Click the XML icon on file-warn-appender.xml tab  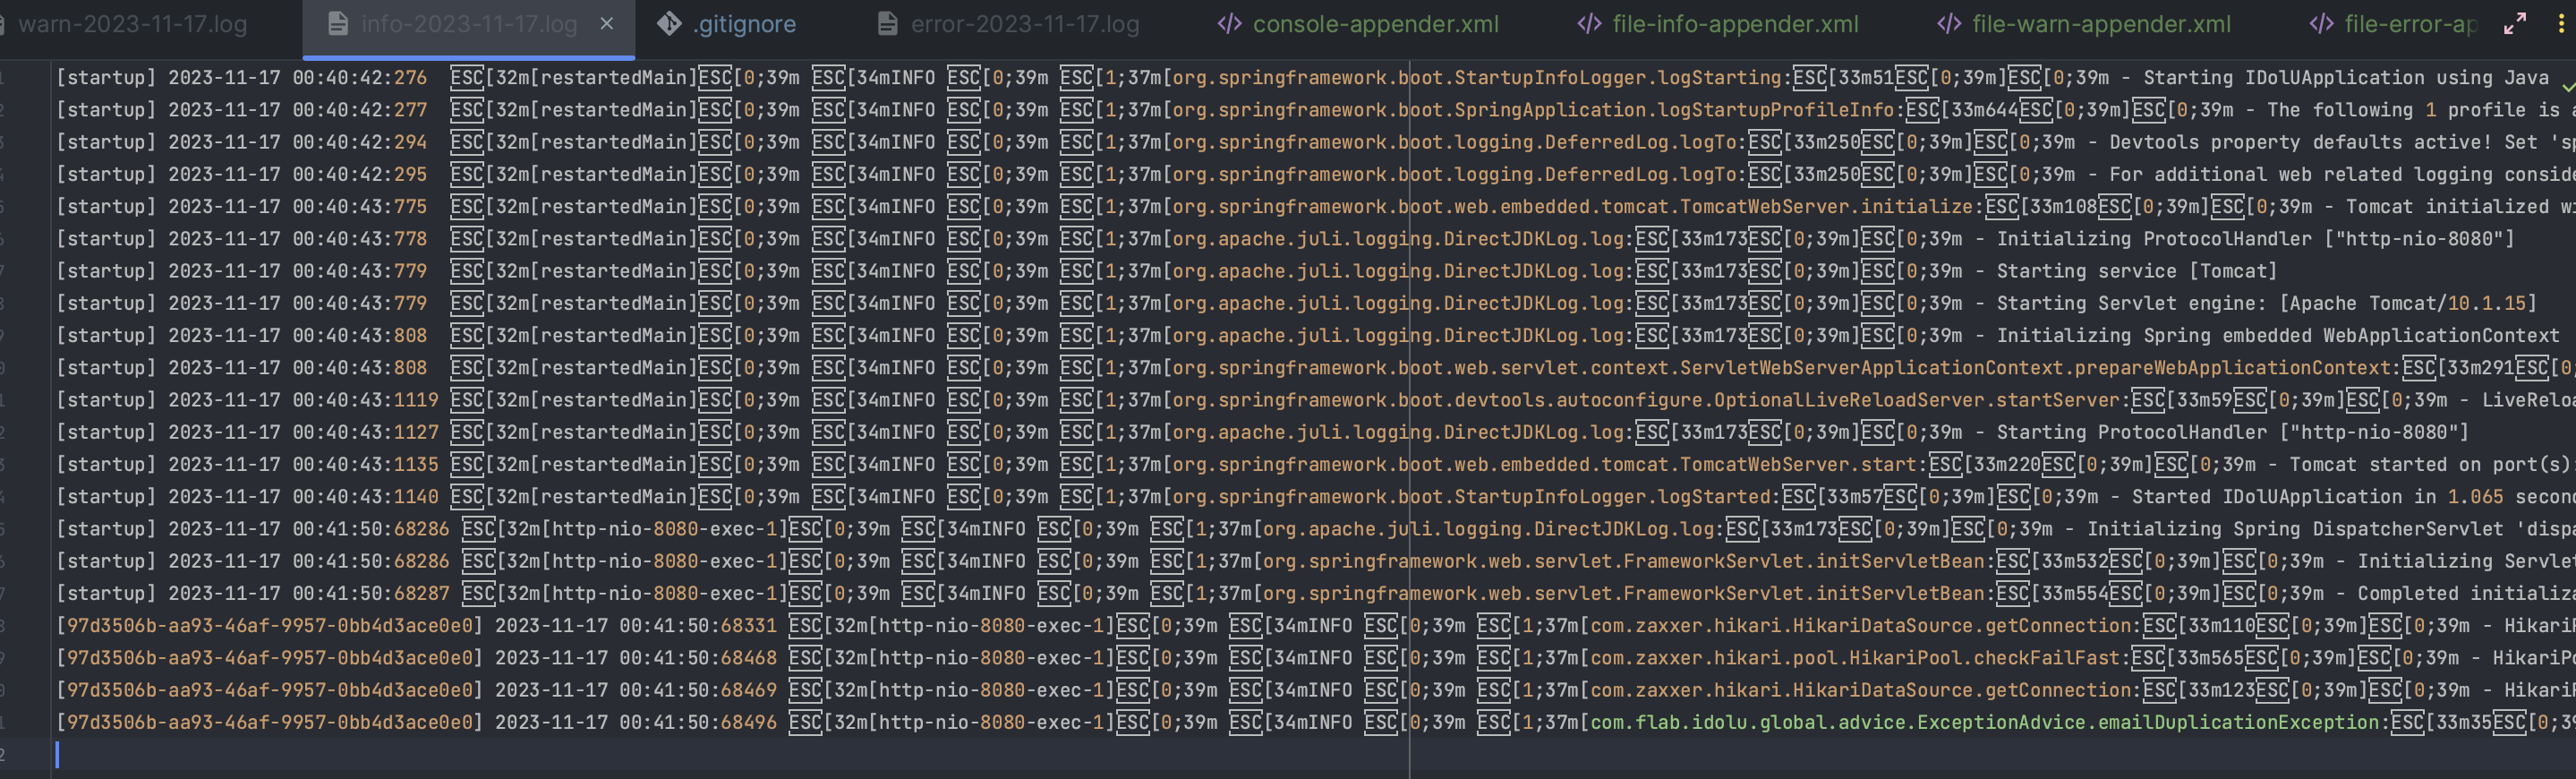[1949, 24]
